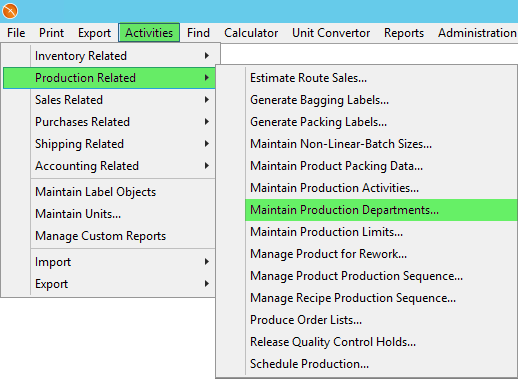
Task: Choose Maintain Label Objects
Action: pos(109,192)
